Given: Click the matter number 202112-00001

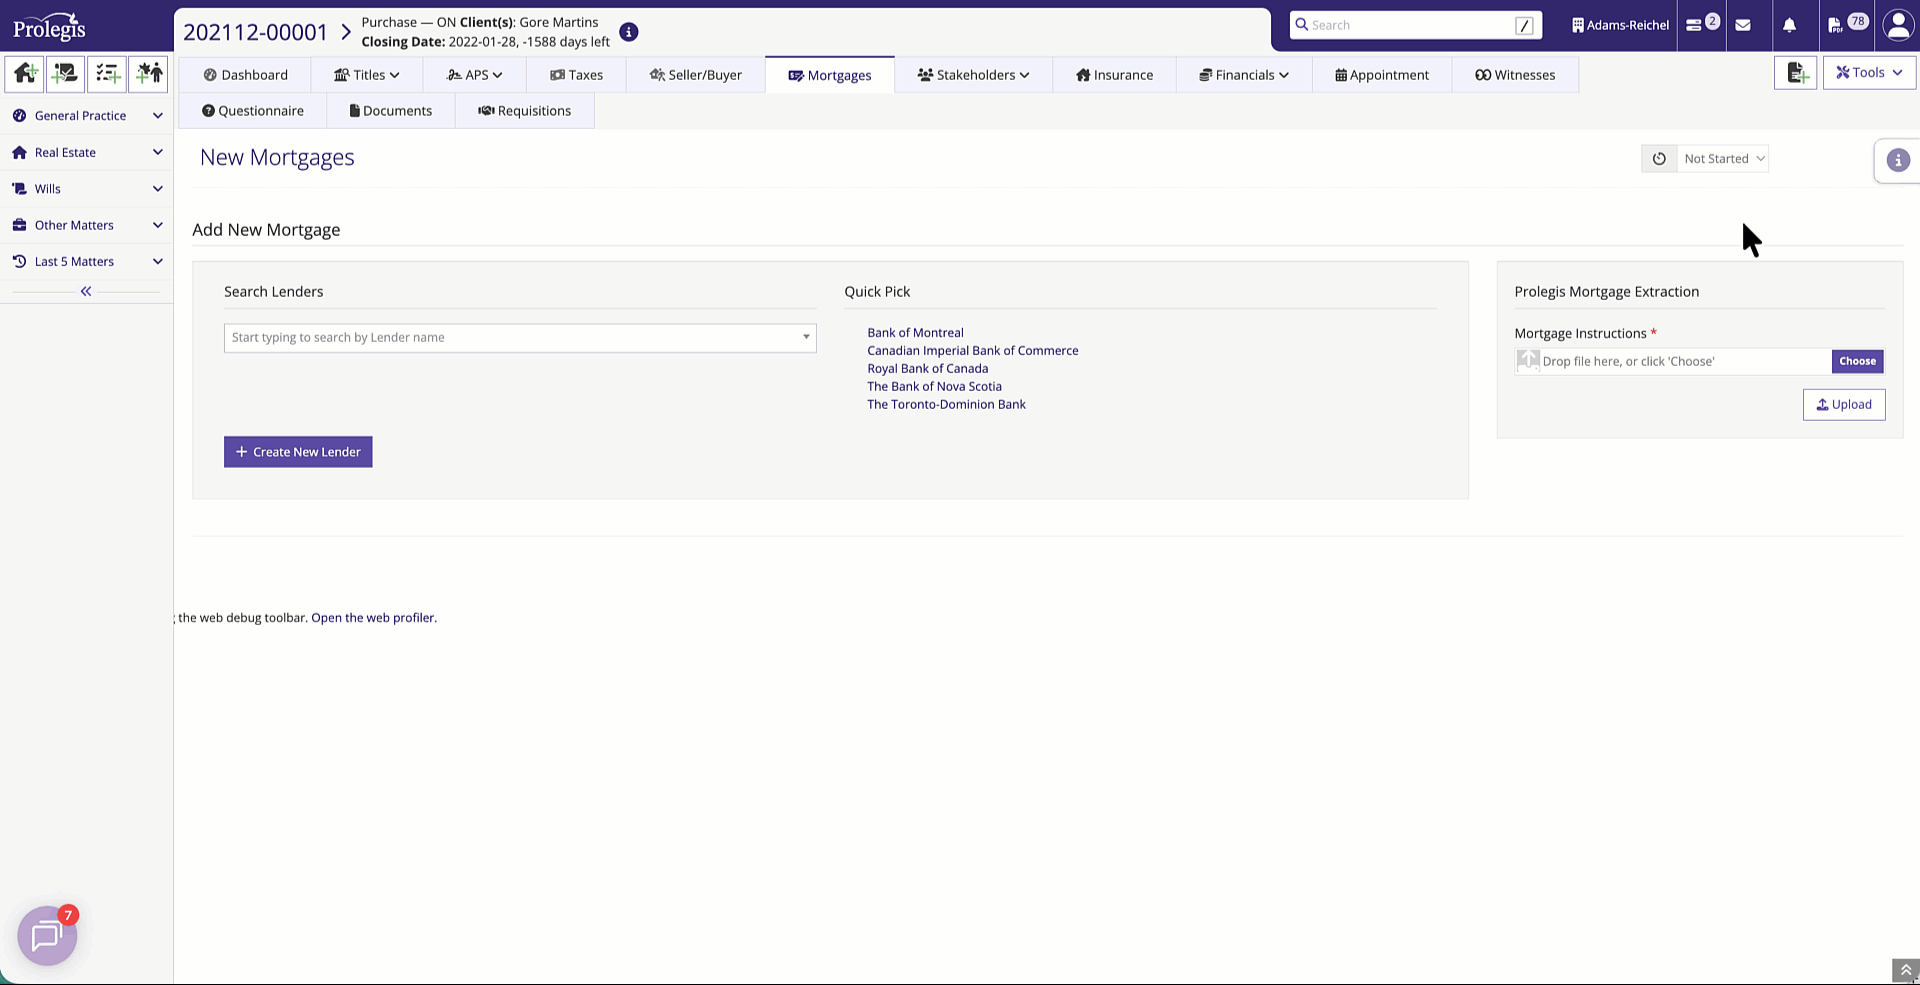Looking at the screenshot, I should click(255, 32).
